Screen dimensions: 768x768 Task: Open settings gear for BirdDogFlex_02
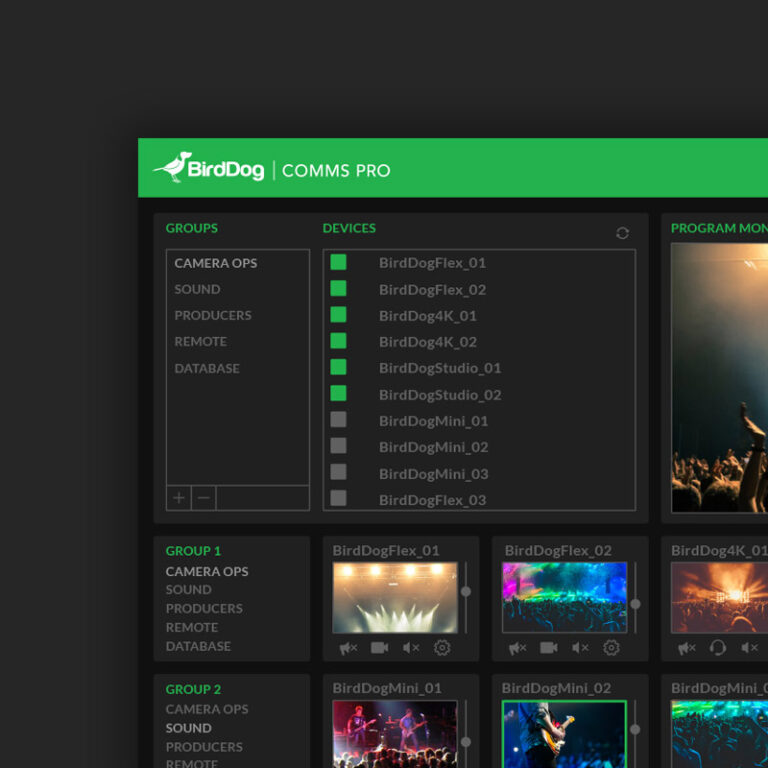pos(611,648)
